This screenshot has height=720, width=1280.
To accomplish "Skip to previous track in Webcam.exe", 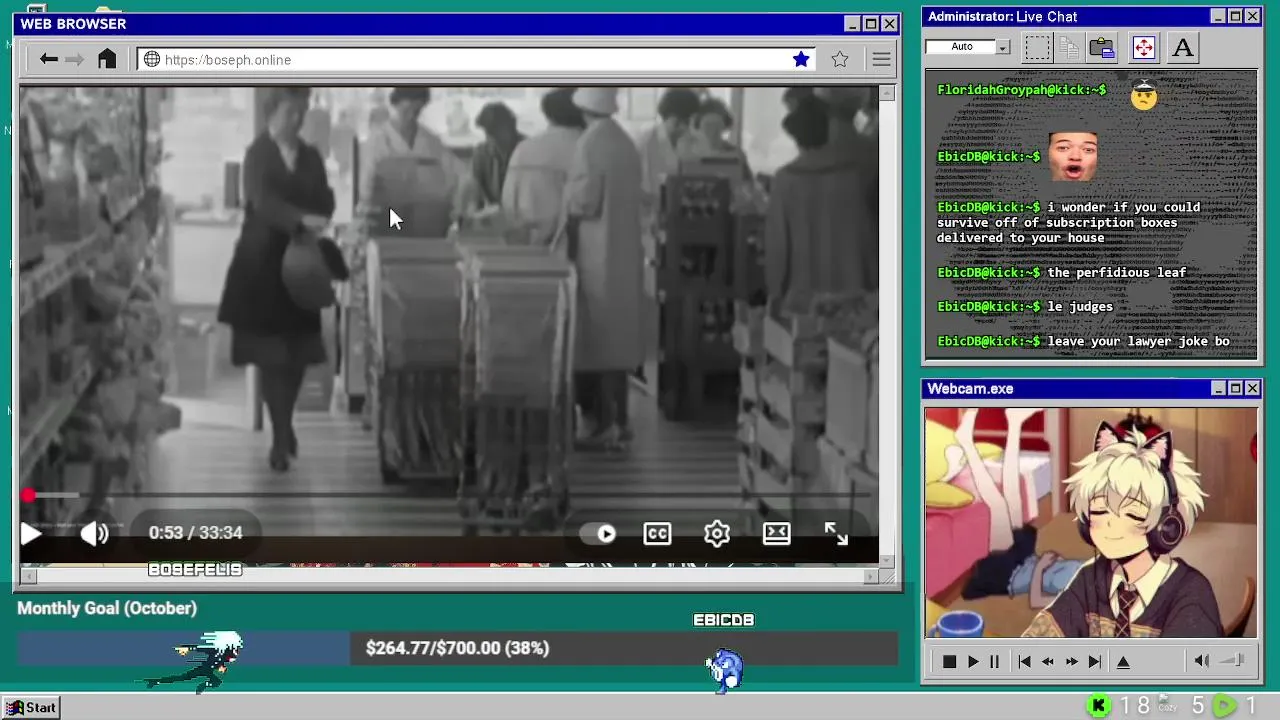I will point(1024,661).
